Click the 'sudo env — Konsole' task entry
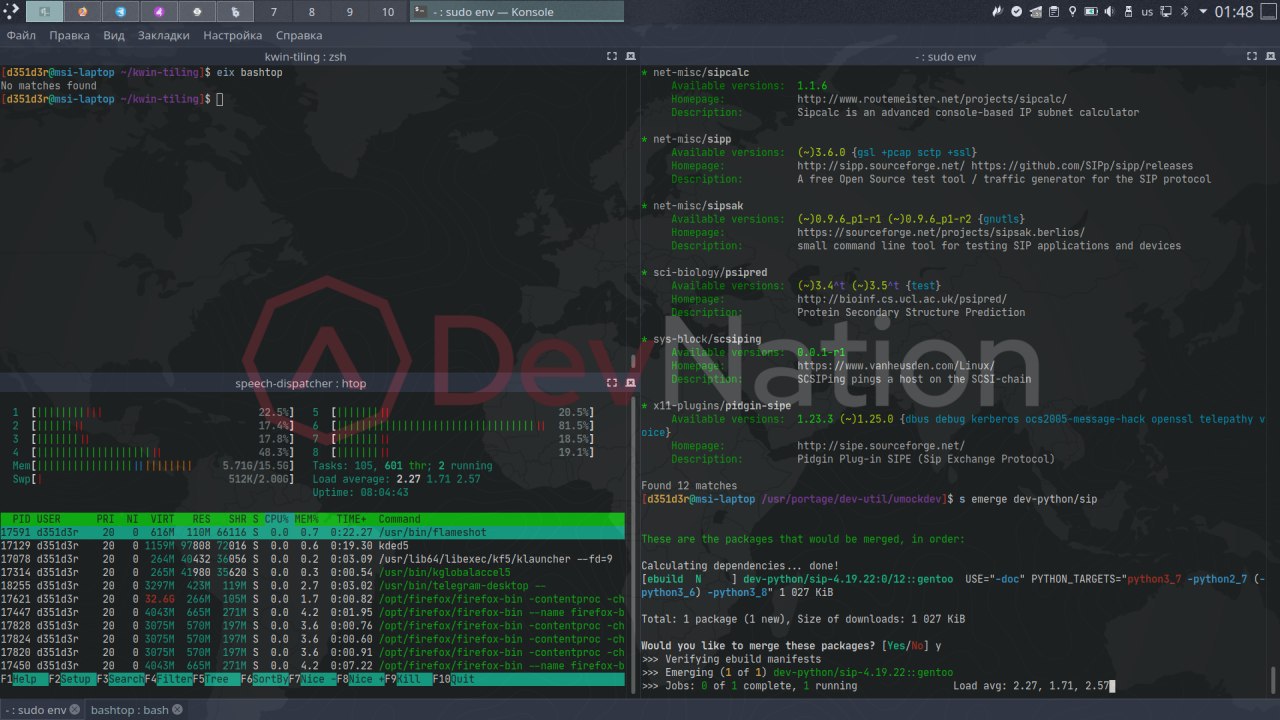Image resolution: width=1280 pixels, height=720 pixels. pos(516,11)
